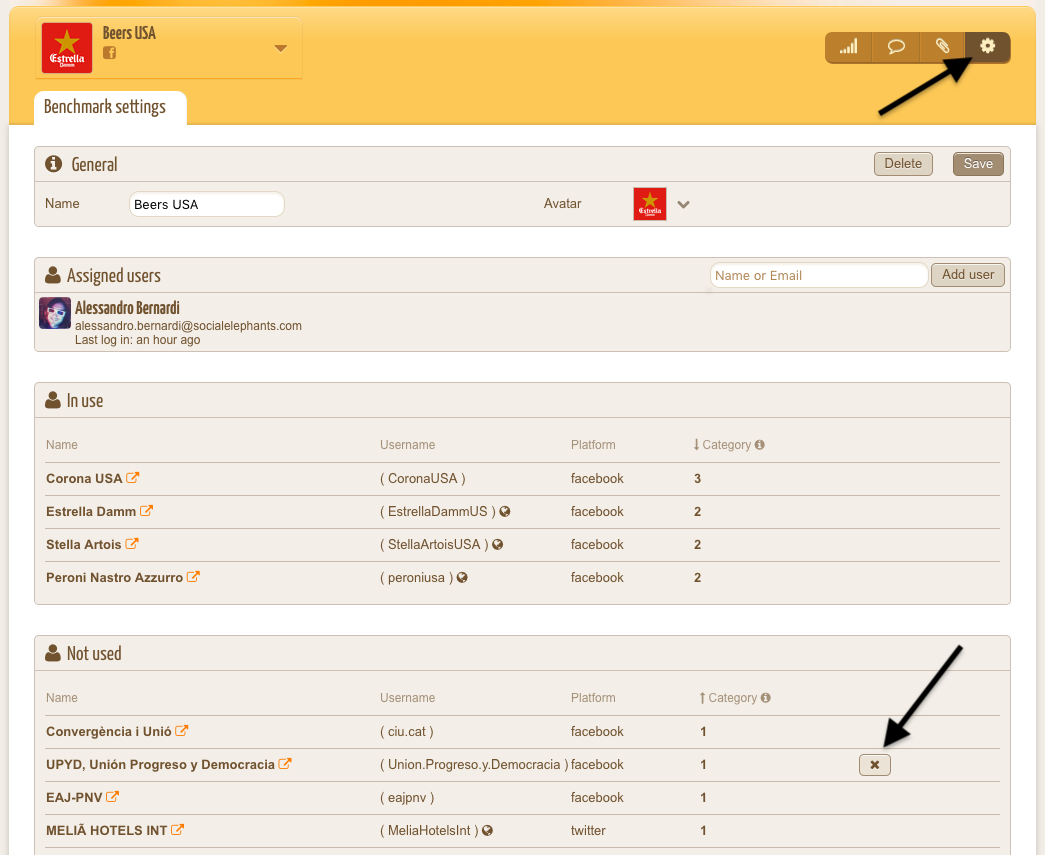
Task: Open the settings gear icon
Action: 987,47
